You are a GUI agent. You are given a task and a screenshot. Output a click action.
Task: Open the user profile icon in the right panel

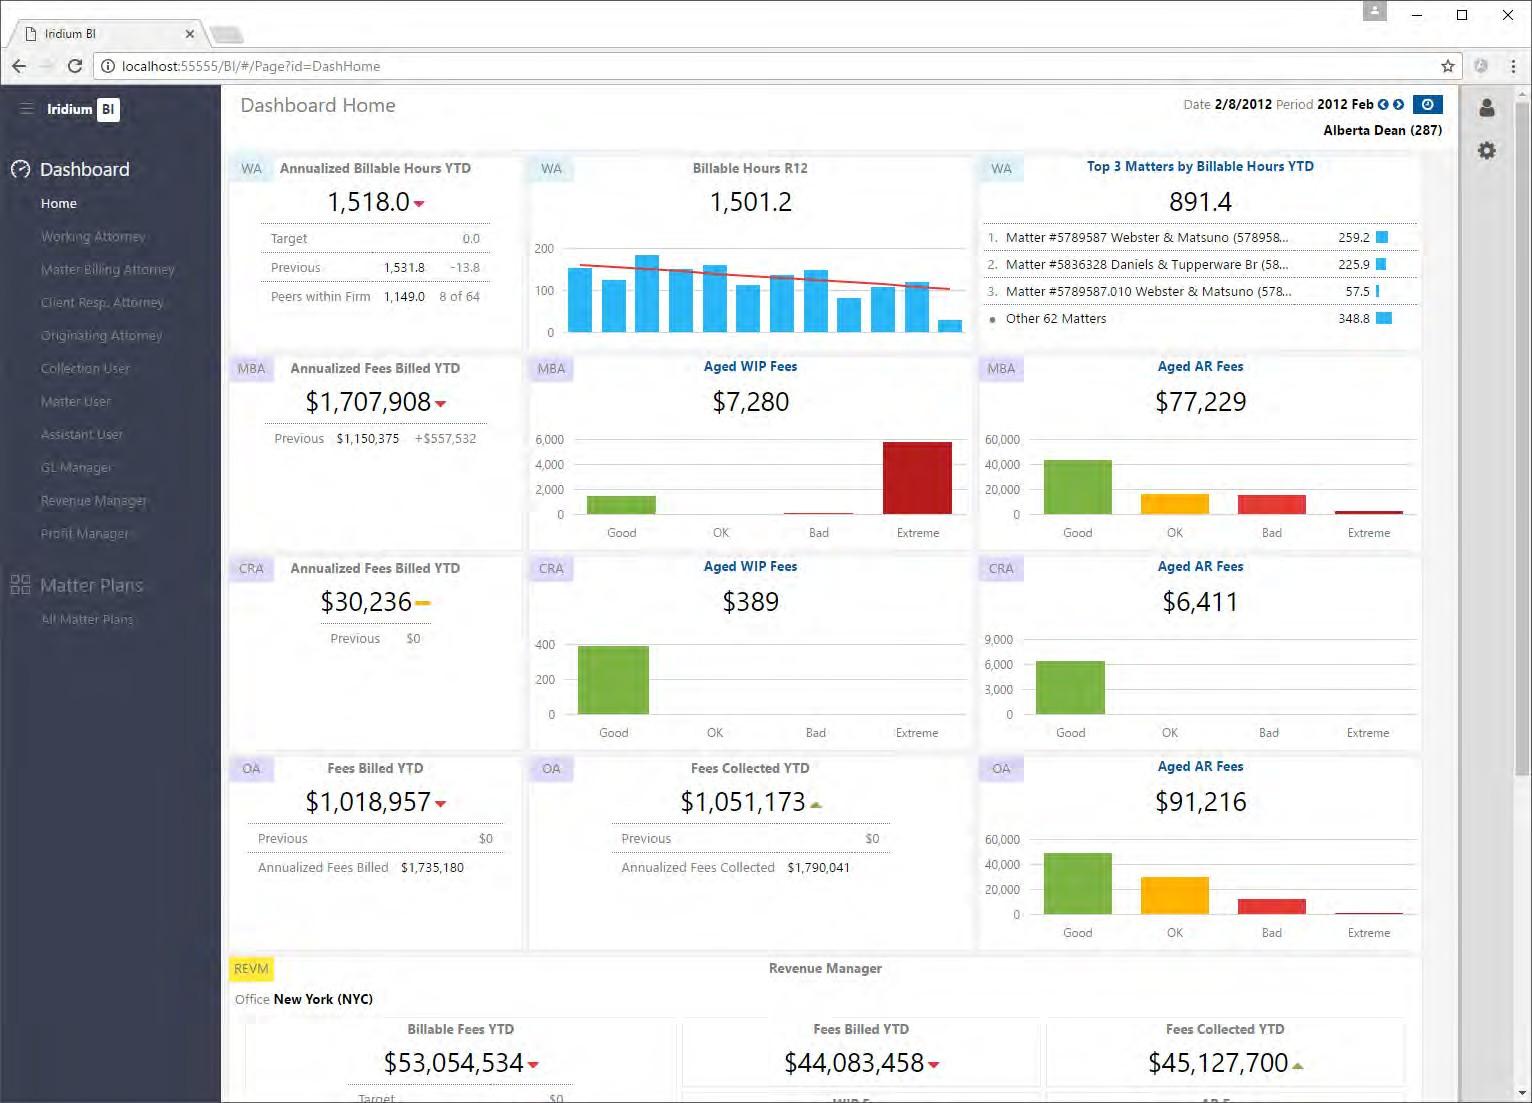click(1487, 108)
